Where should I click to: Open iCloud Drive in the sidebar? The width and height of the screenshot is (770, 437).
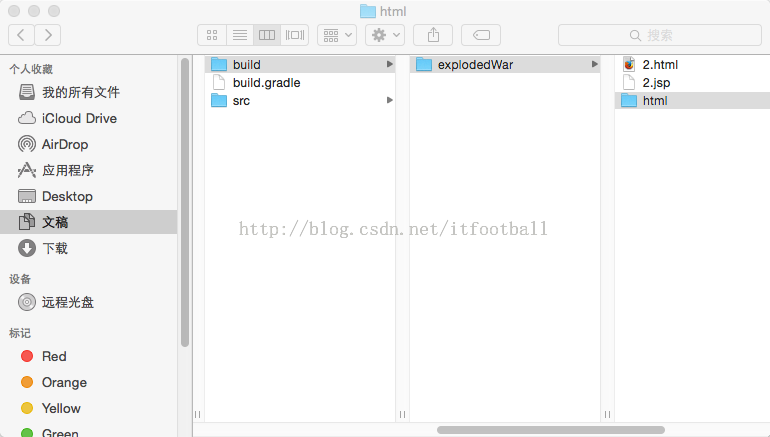88,118
